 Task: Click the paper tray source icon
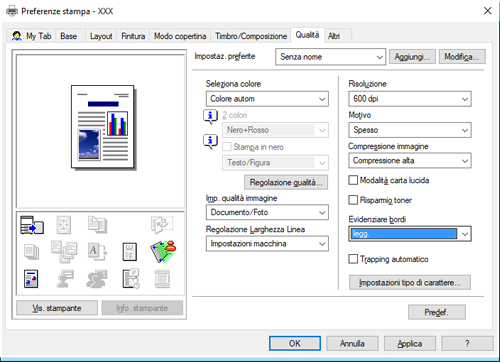pos(32,225)
